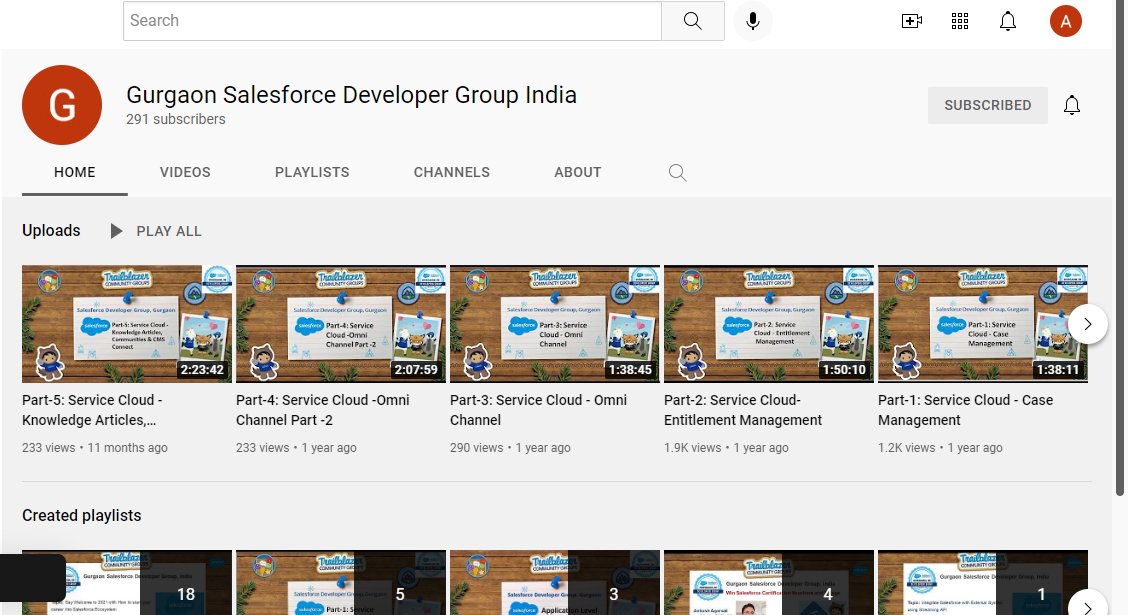Open the About tab

tap(578, 173)
